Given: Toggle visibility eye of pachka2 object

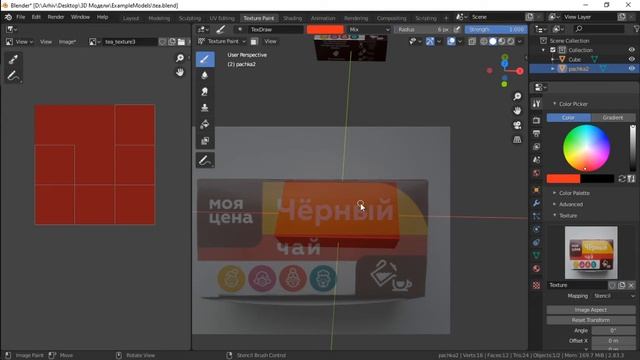Looking at the screenshot, I should point(631,69).
